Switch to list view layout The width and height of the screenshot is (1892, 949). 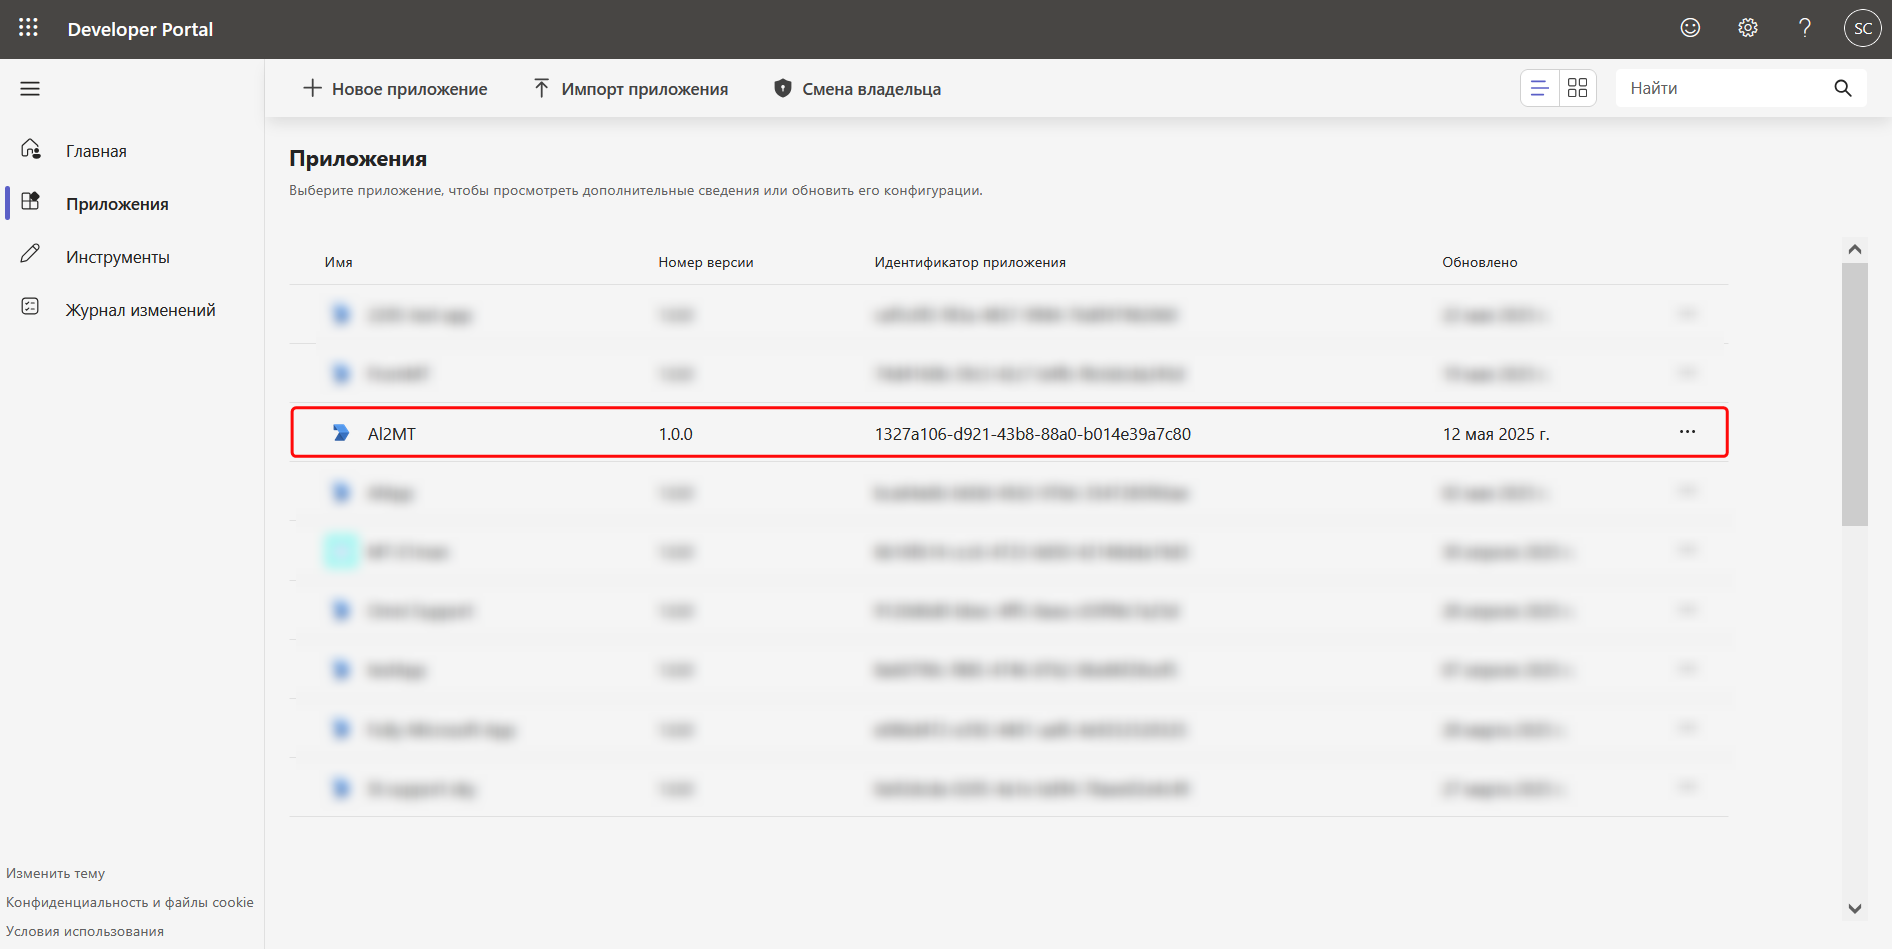coord(1540,88)
